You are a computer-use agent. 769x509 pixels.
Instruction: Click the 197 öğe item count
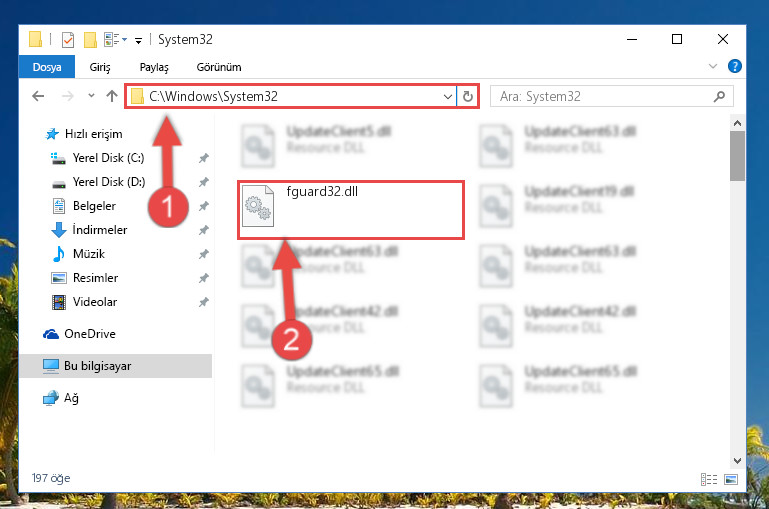tap(51, 478)
